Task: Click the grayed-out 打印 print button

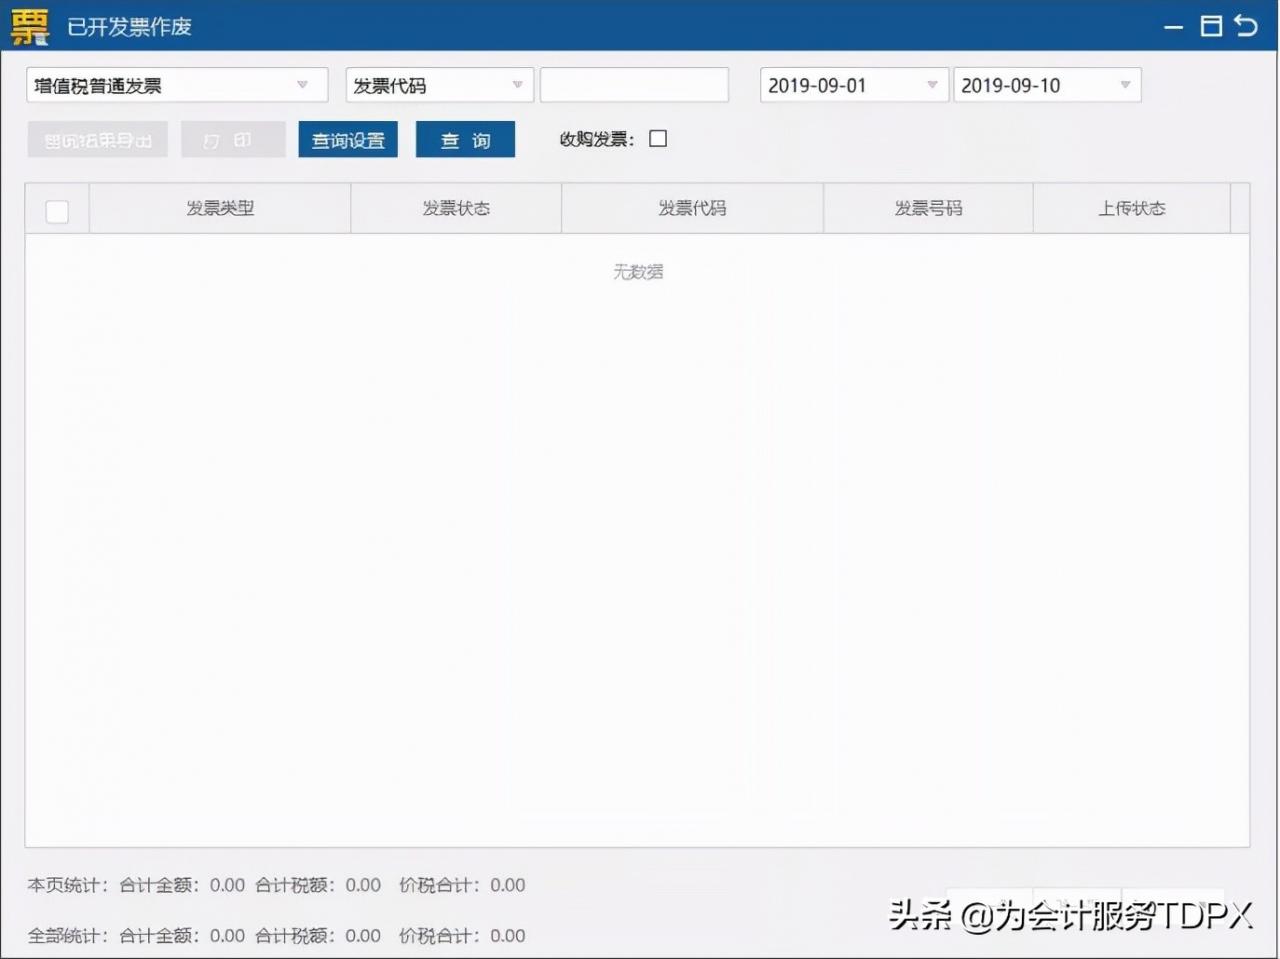Action: pyautogui.click(x=233, y=139)
